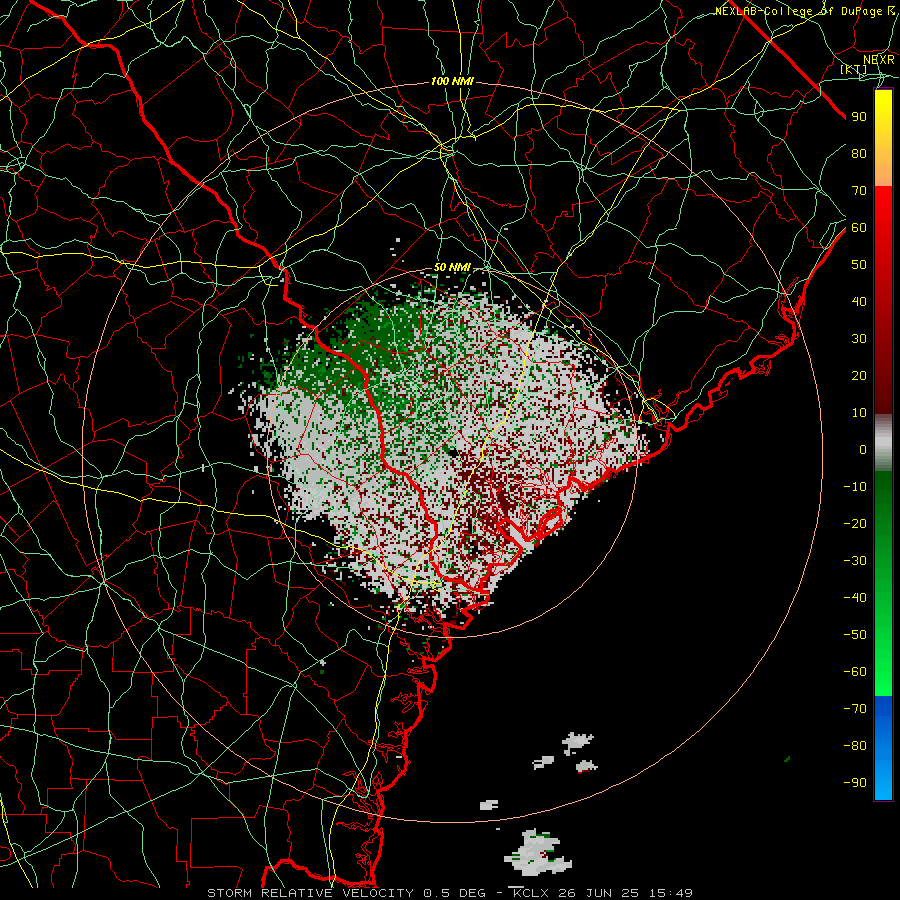Click the "NEXR" label above the color bar
This screenshot has height=900, width=900.
pyautogui.click(x=879, y=60)
